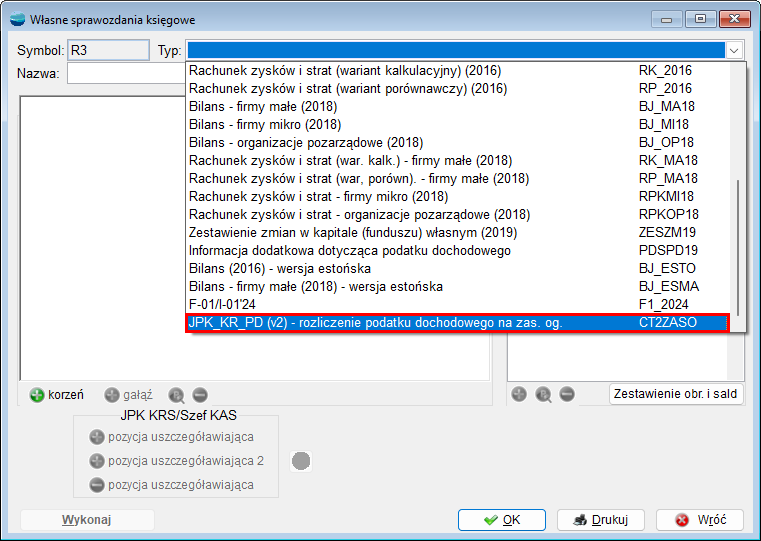761x541 pixels.
Task: Click minus icon below the right panel
Action: click(567, 394)
